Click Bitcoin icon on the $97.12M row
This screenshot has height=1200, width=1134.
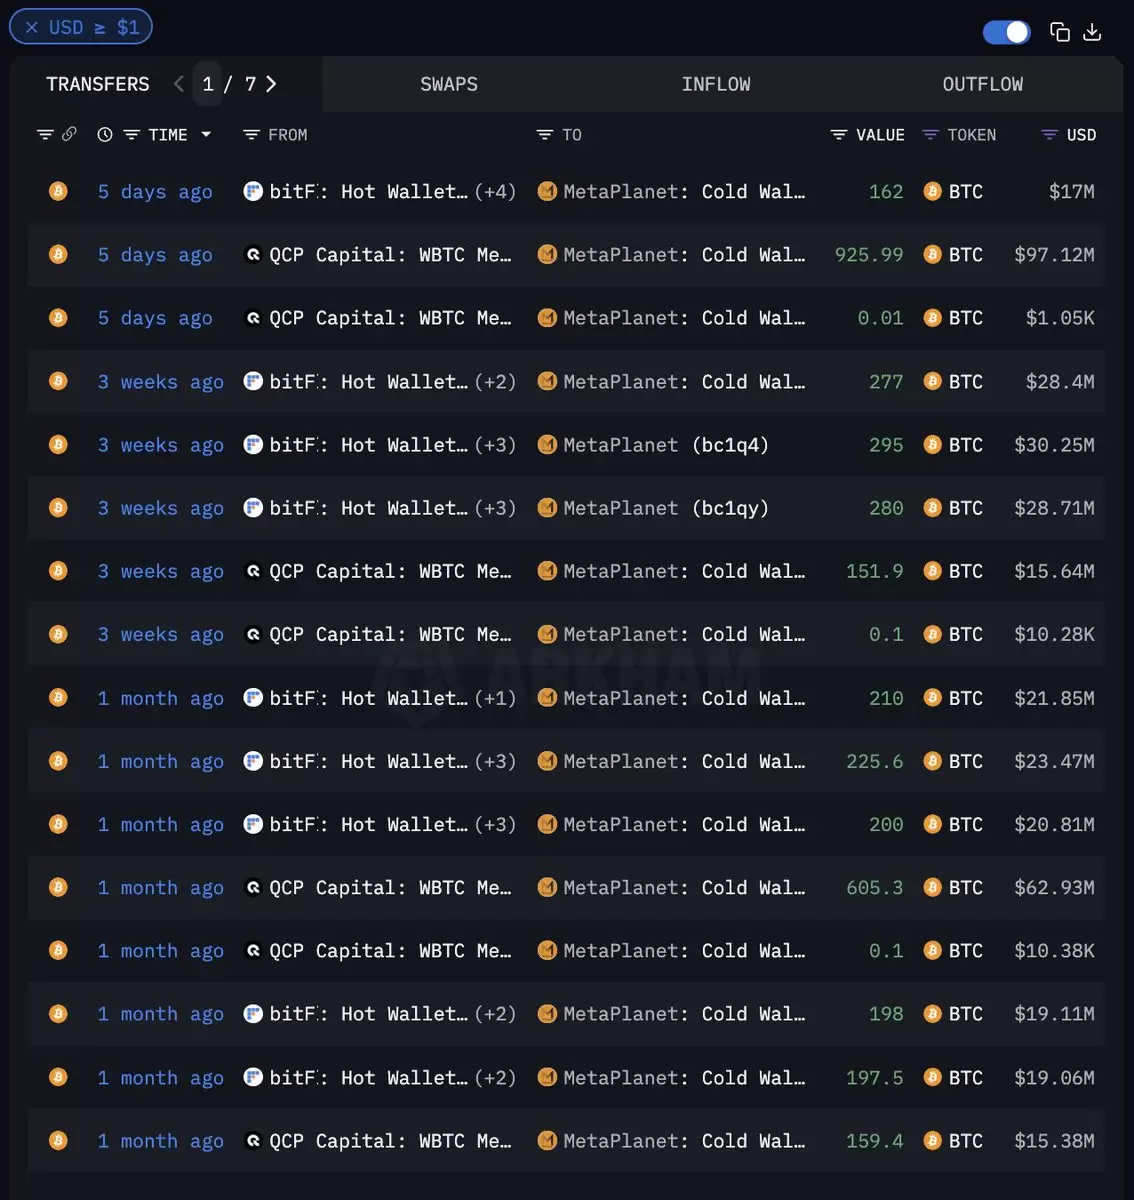point(58,254)
